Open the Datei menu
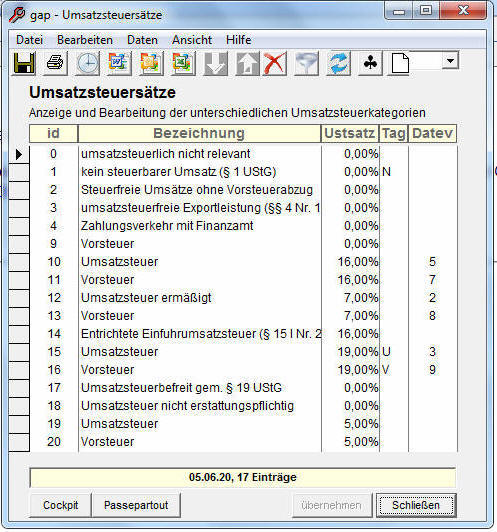The image size is (497, 532). click(x=30, y=40)
